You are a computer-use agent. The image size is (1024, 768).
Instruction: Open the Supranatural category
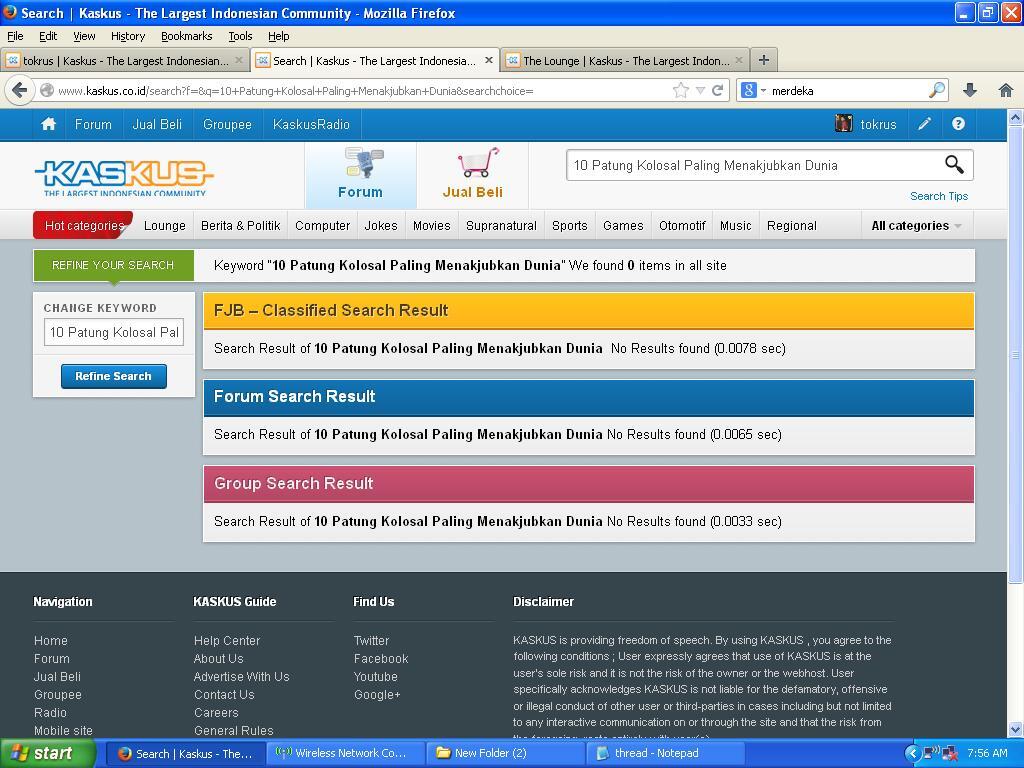(502, 226)
